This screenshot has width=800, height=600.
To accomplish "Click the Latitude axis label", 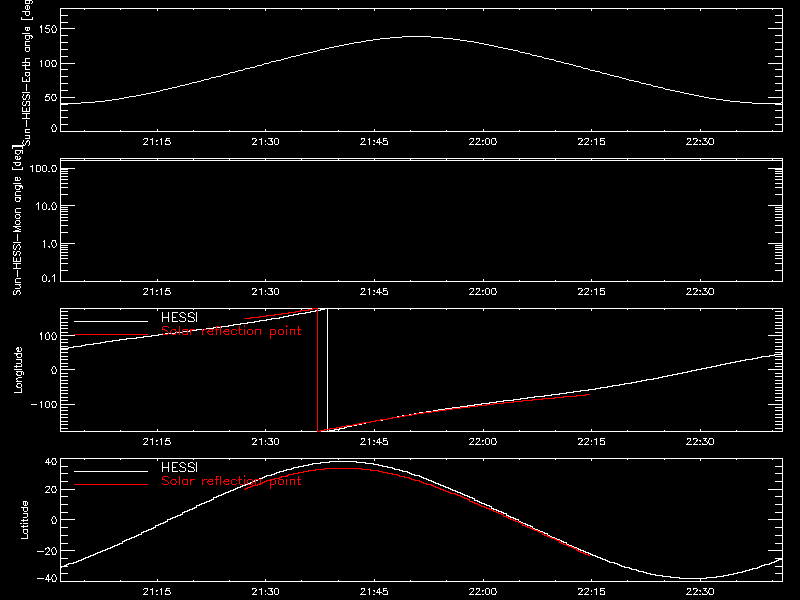I will click(x=24, y=520).
